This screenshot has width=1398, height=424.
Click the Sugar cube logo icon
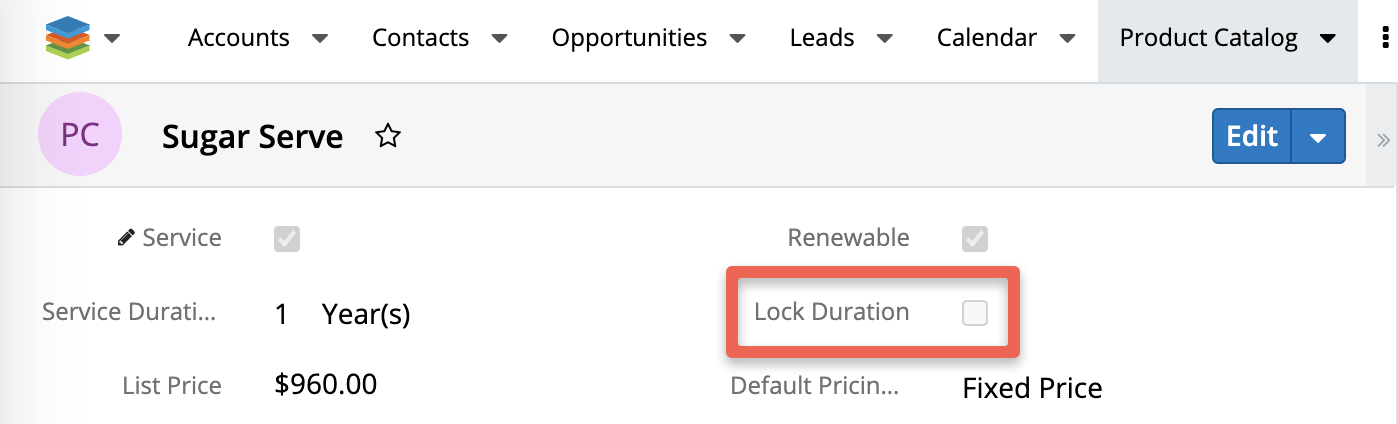click(68, 38)
